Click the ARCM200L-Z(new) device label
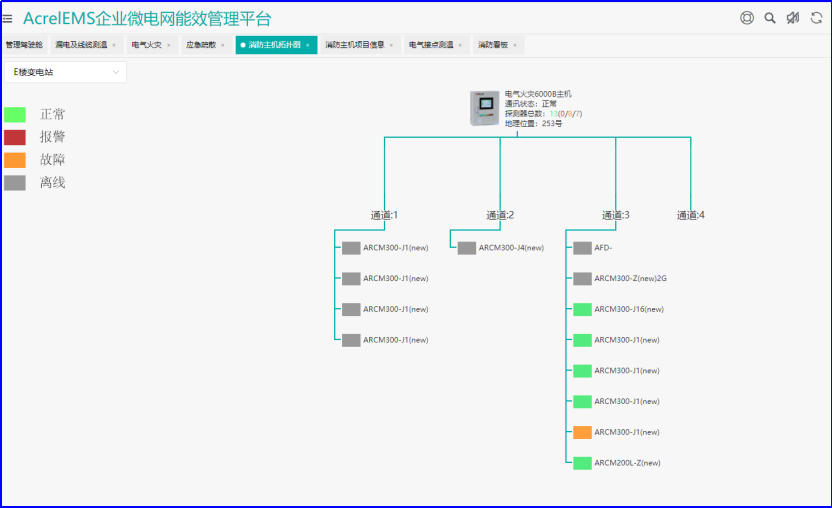This screenshot has height=508, width=832. coord(627,463)
